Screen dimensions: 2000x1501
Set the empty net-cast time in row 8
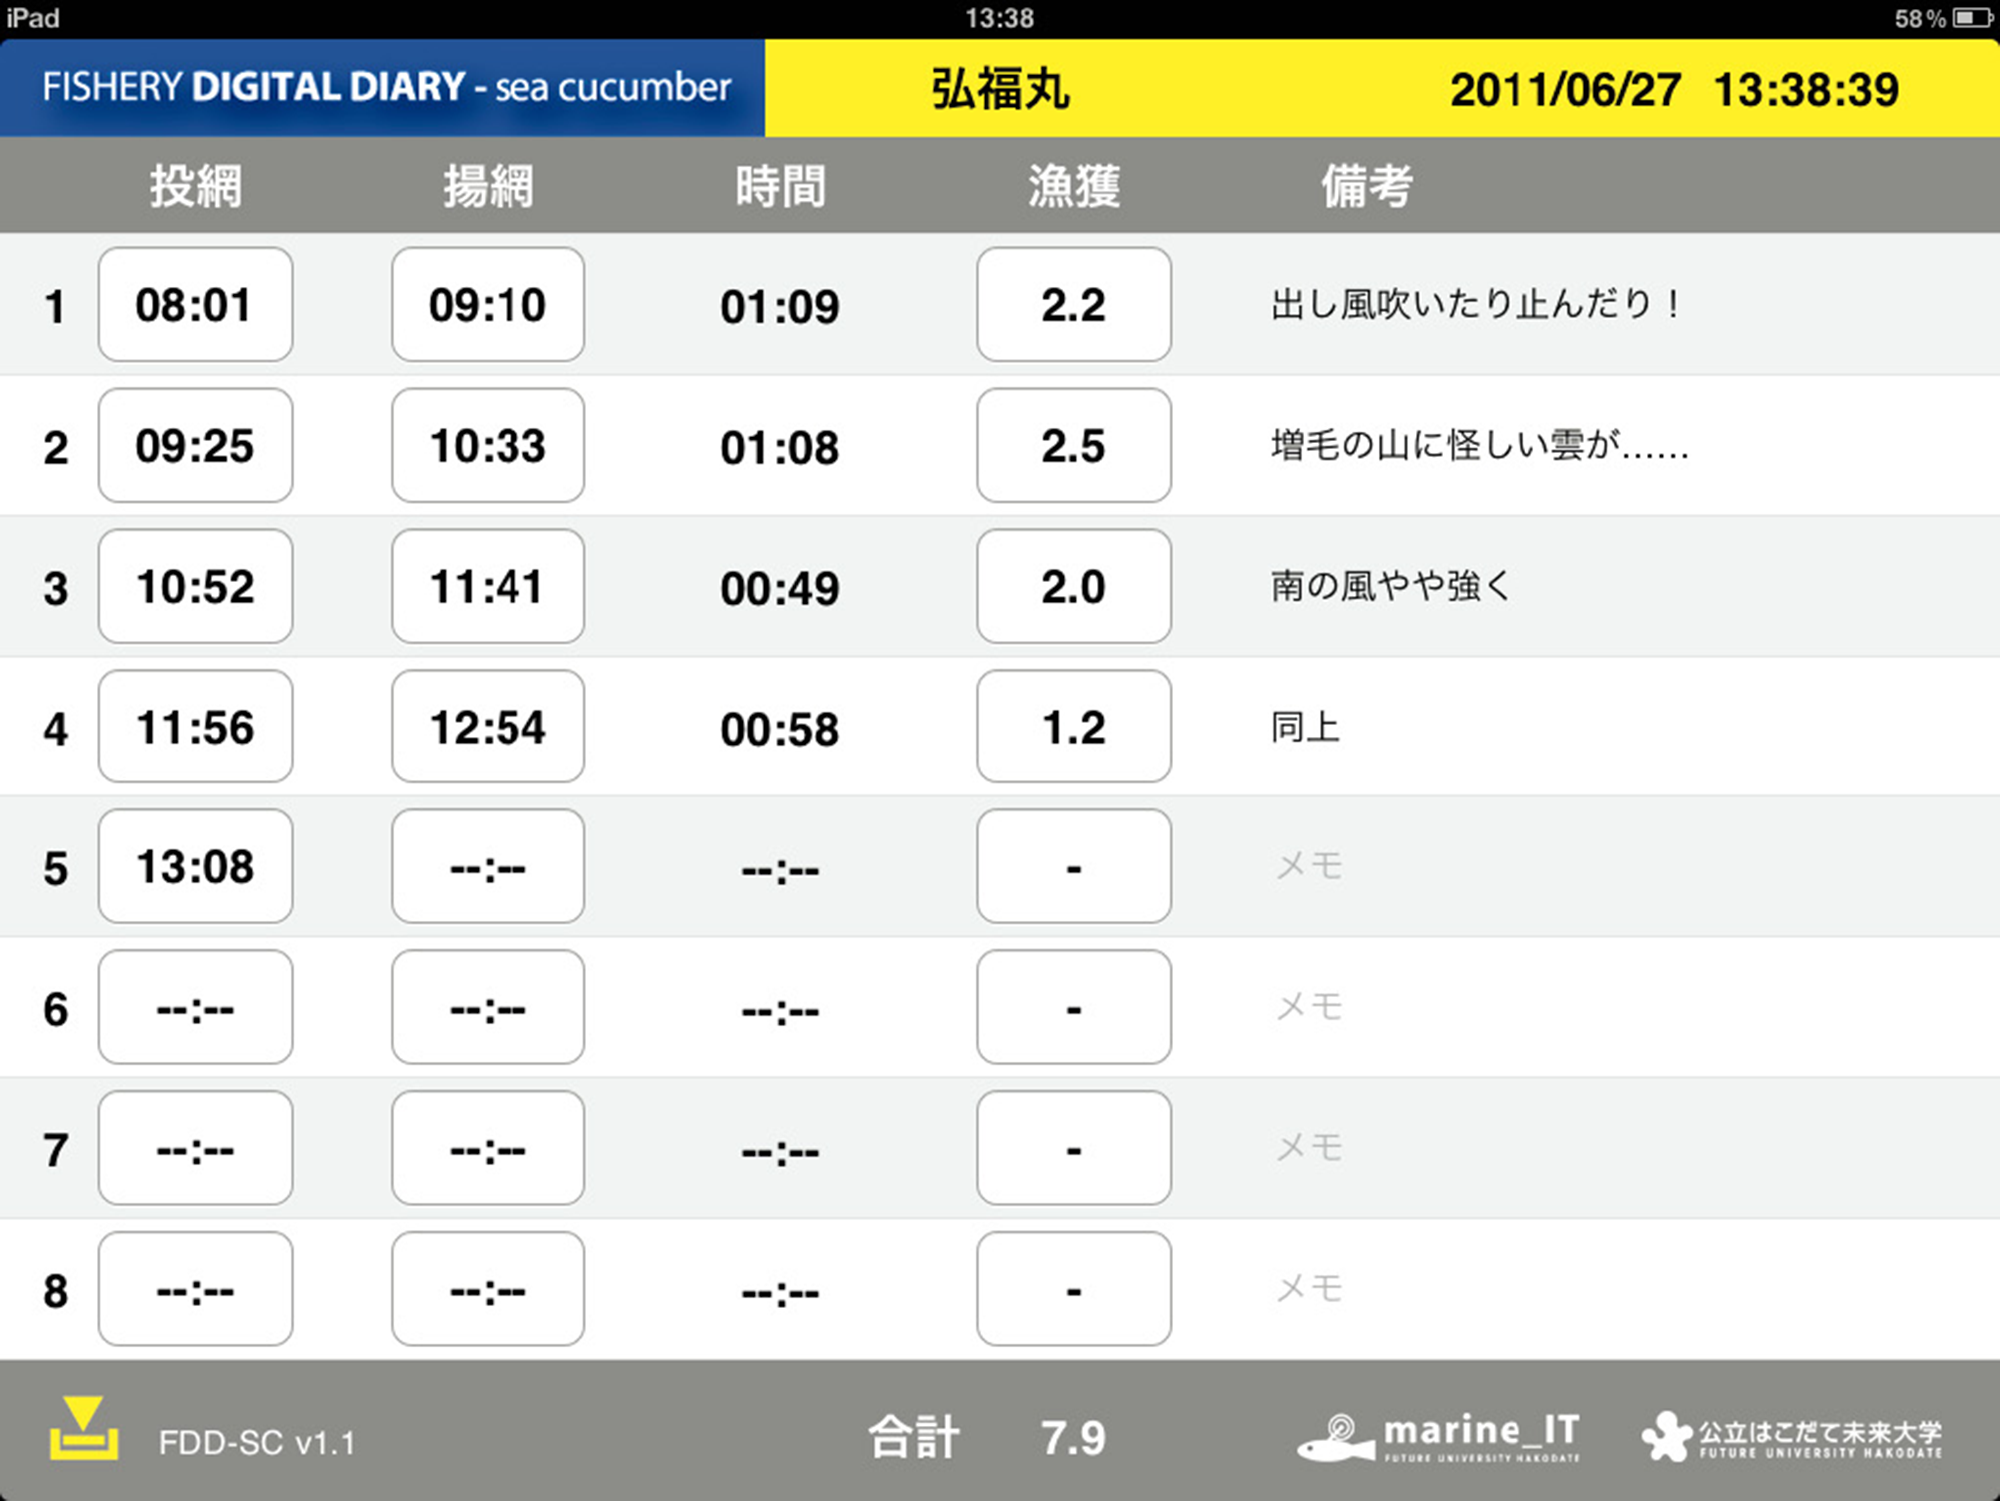click(195, 1290)
